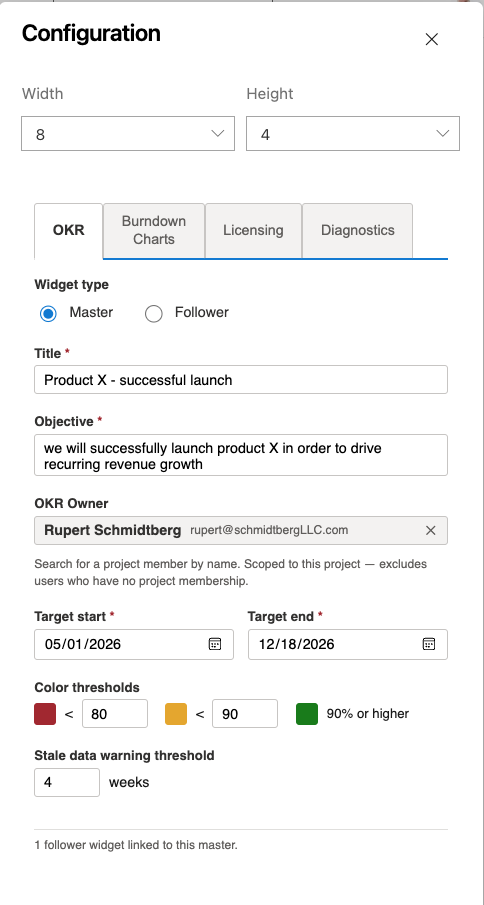The image size is (484, 905).
Task: Expand the Width dropdown
Action: (128, 134)
